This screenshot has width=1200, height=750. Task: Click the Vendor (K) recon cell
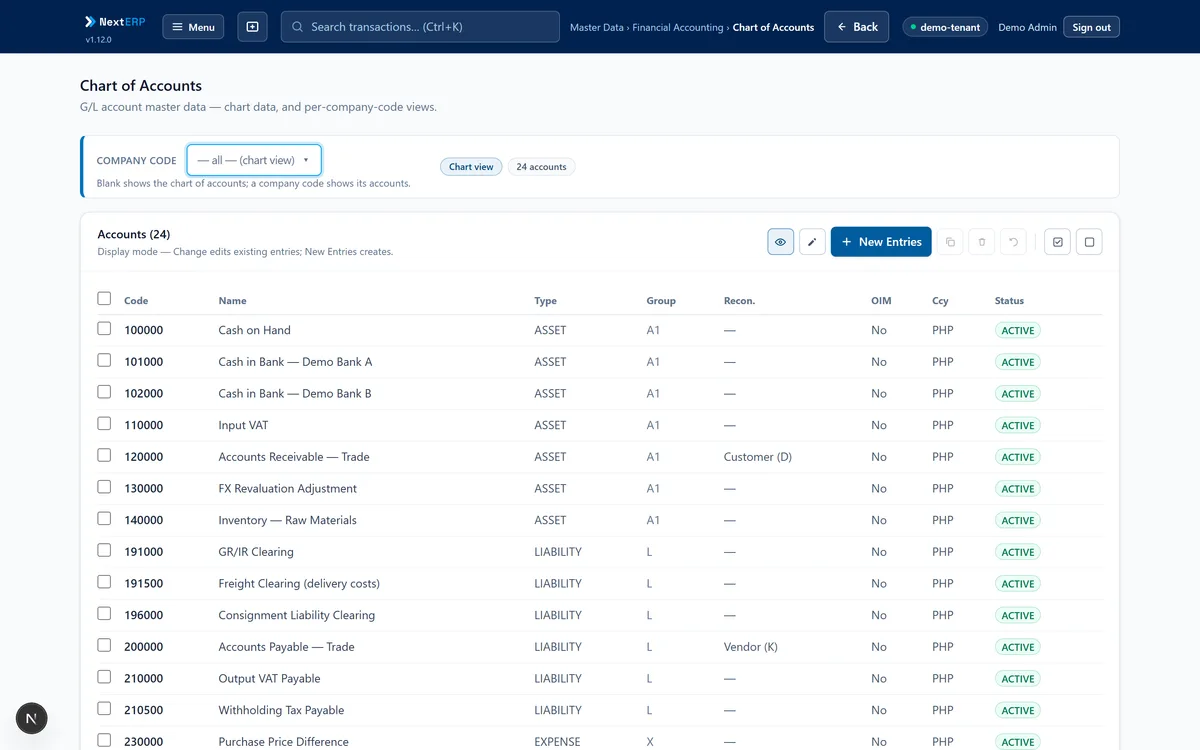tap(751, 647)
